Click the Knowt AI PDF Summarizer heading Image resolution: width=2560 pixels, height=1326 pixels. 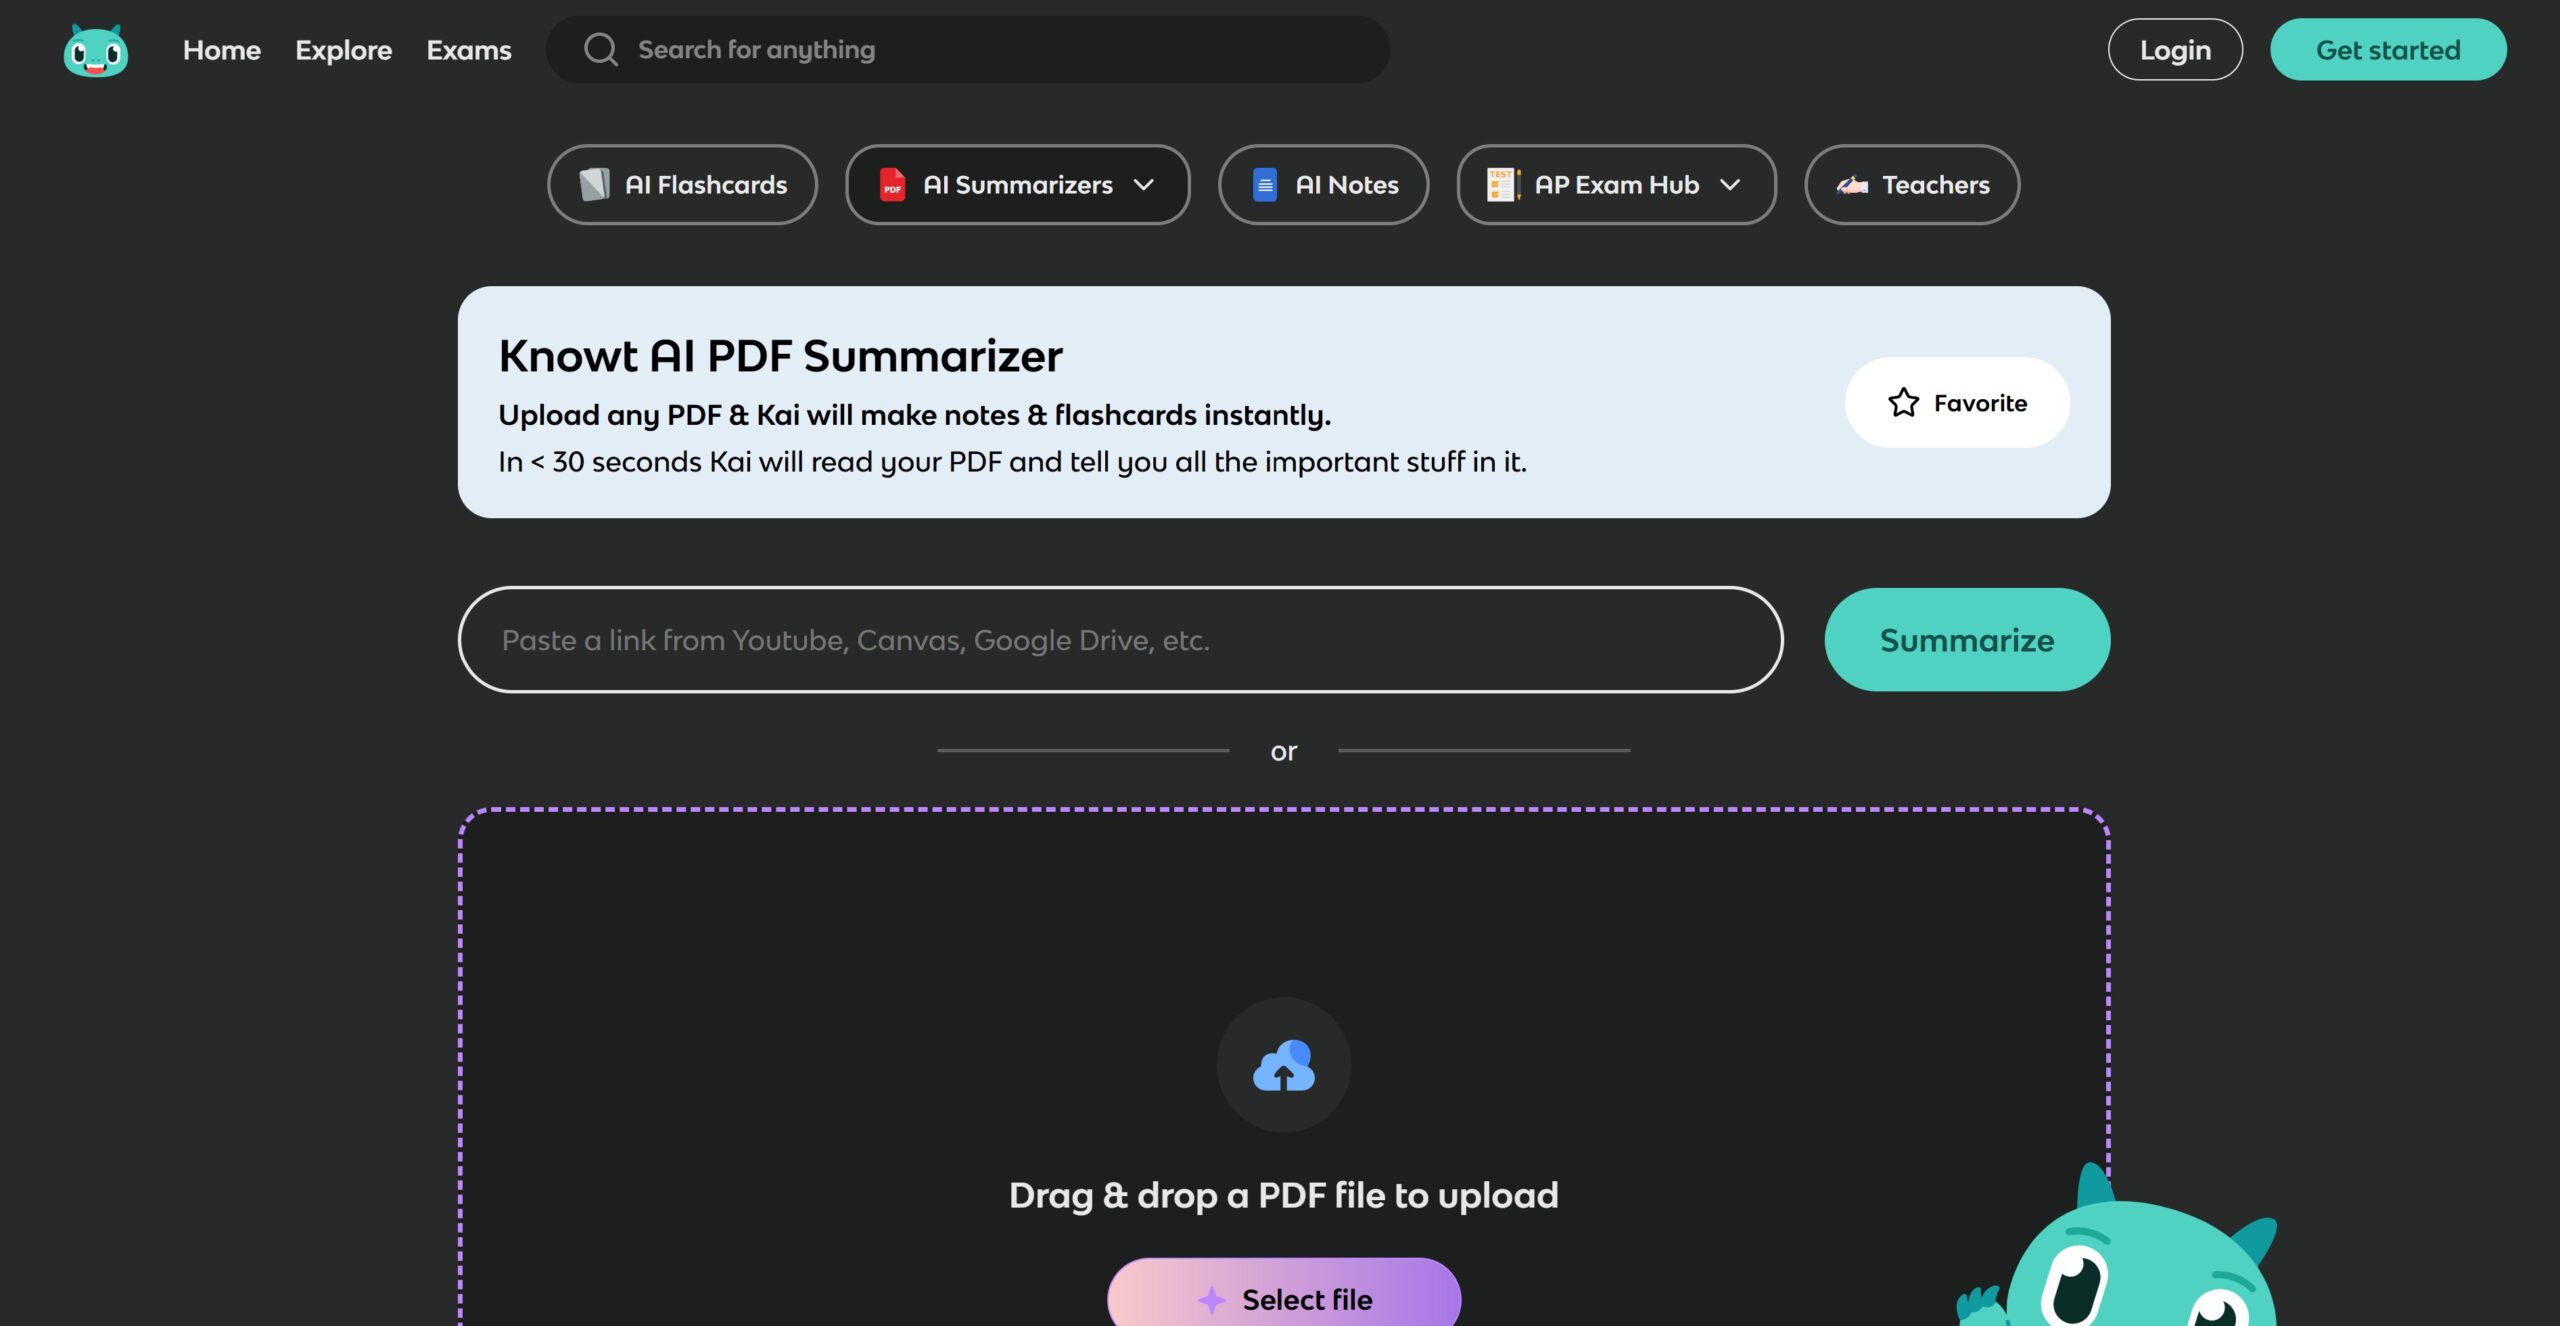780,355
